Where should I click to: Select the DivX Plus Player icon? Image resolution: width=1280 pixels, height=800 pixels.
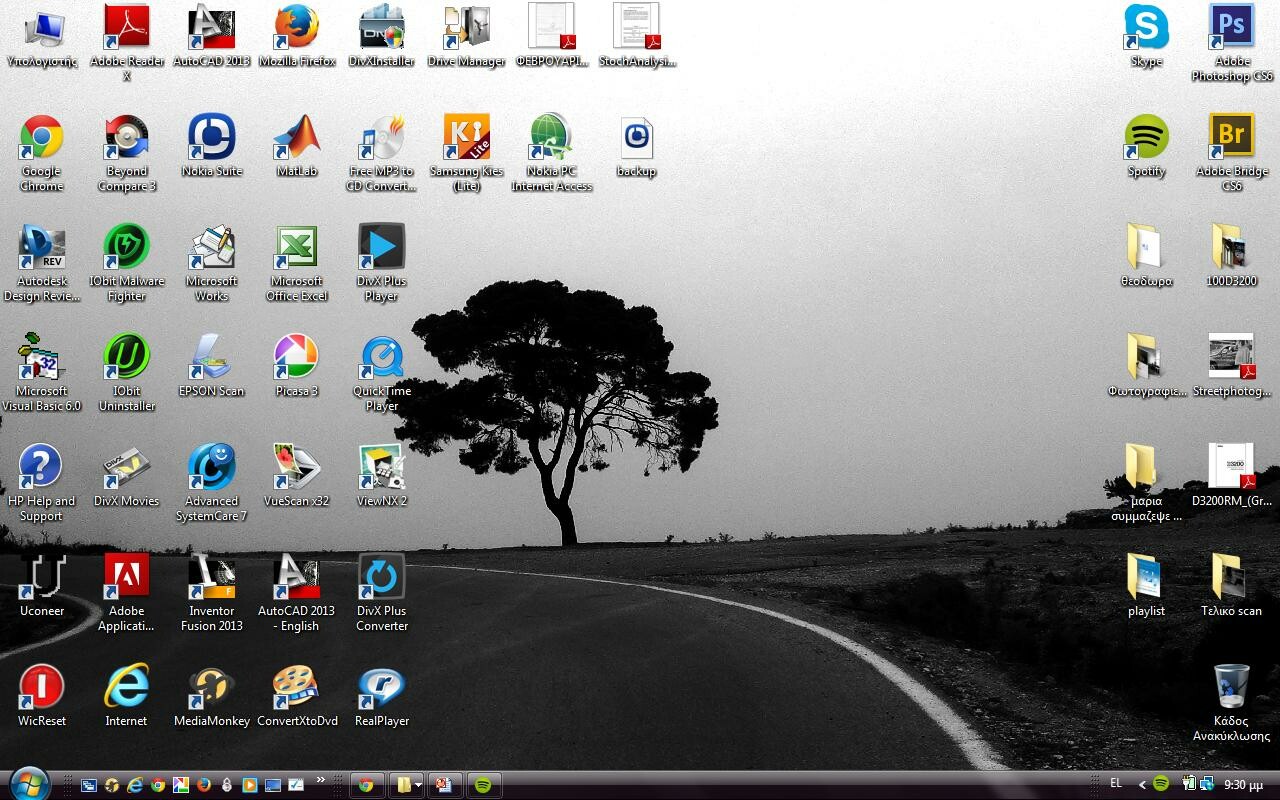point(382,248)
